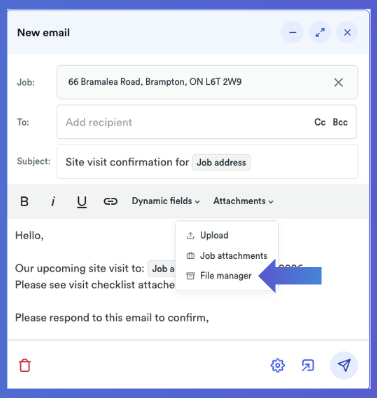Apply bold formatting with the B icon

pyautogui.click(x=24, y=201)
